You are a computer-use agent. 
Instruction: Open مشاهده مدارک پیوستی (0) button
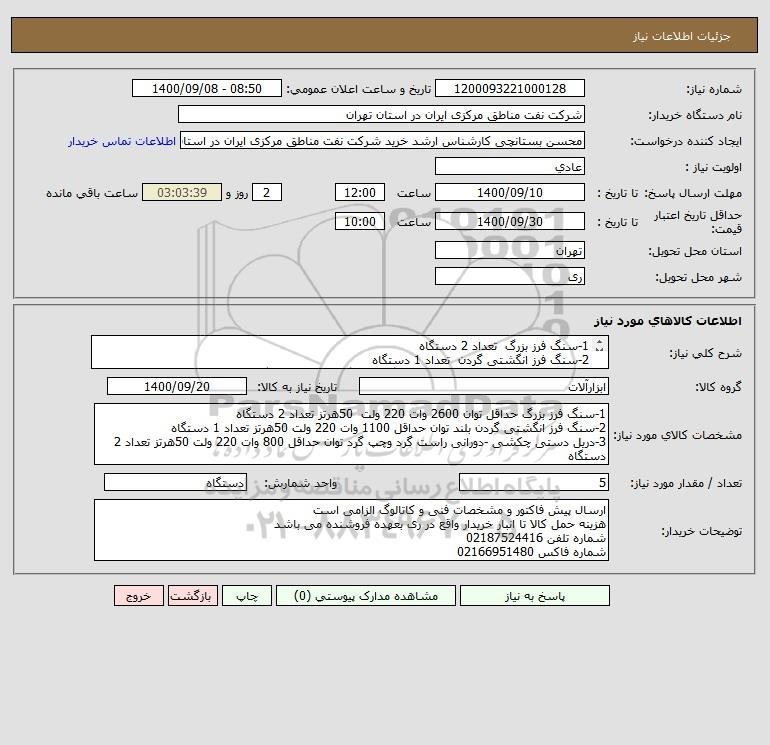(366, 596)
